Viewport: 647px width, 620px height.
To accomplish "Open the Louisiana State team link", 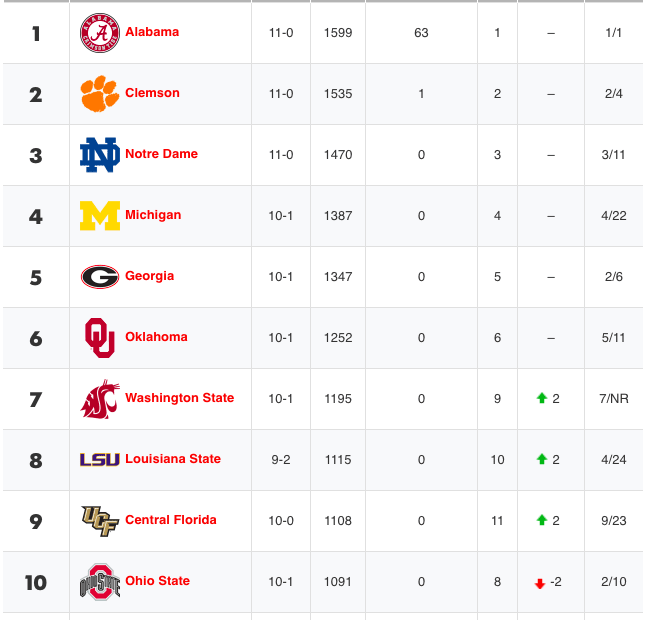I will (x=173, y=459).
